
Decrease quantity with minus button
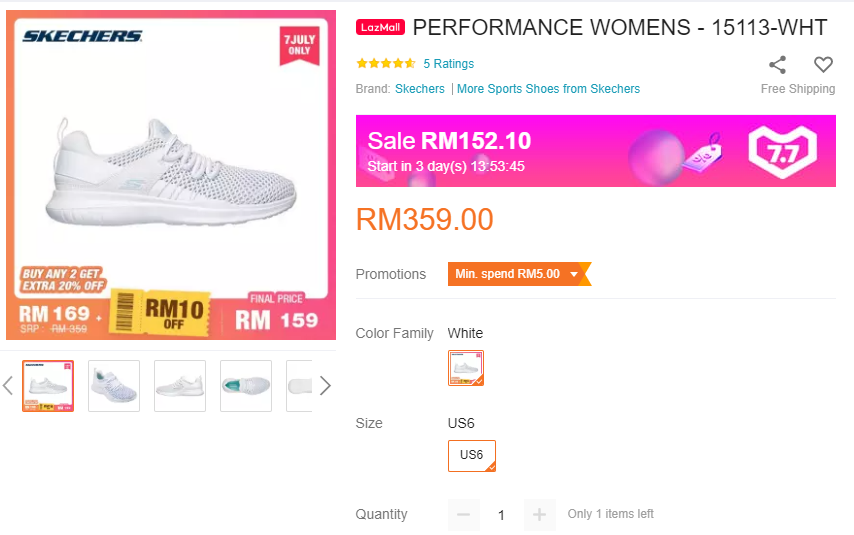click(x=464, y=515)
